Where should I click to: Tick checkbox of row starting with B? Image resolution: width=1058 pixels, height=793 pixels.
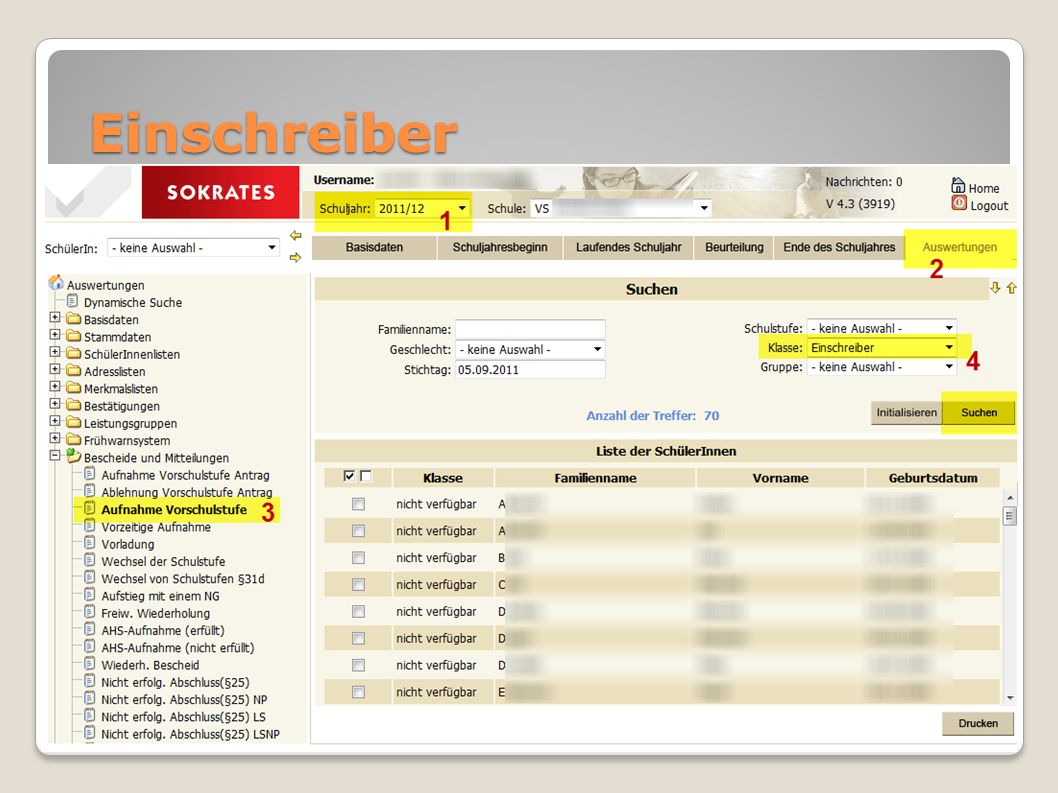(x=358, y=558)
